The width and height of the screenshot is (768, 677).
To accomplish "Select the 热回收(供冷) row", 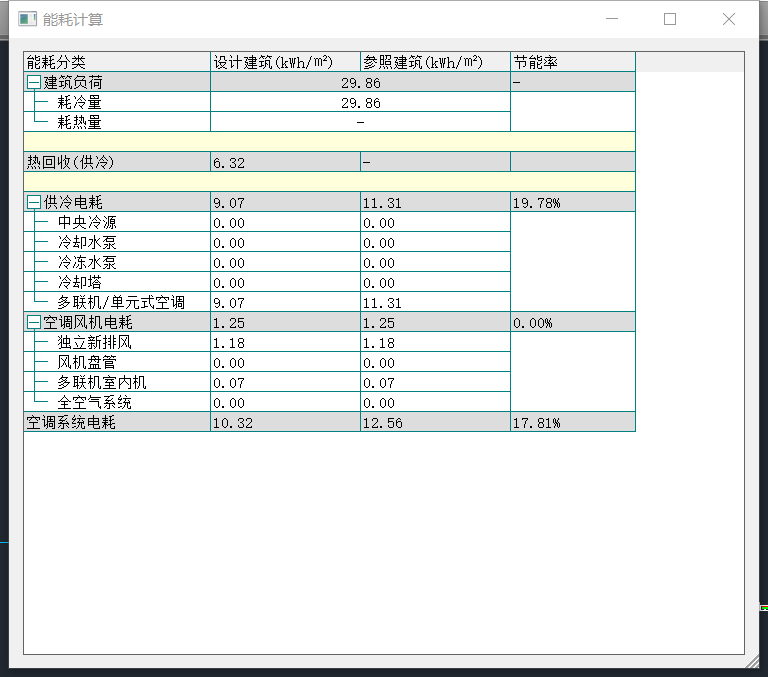I will [x=70, y=162].
